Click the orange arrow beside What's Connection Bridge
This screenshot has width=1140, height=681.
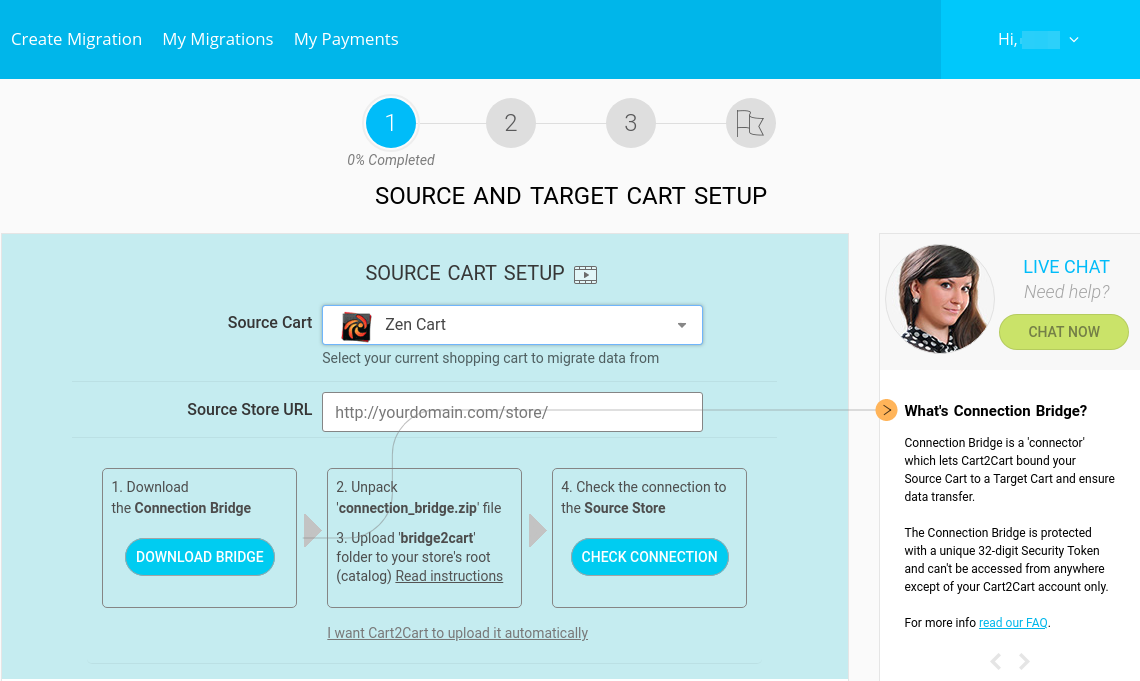[x=886, y=410]
